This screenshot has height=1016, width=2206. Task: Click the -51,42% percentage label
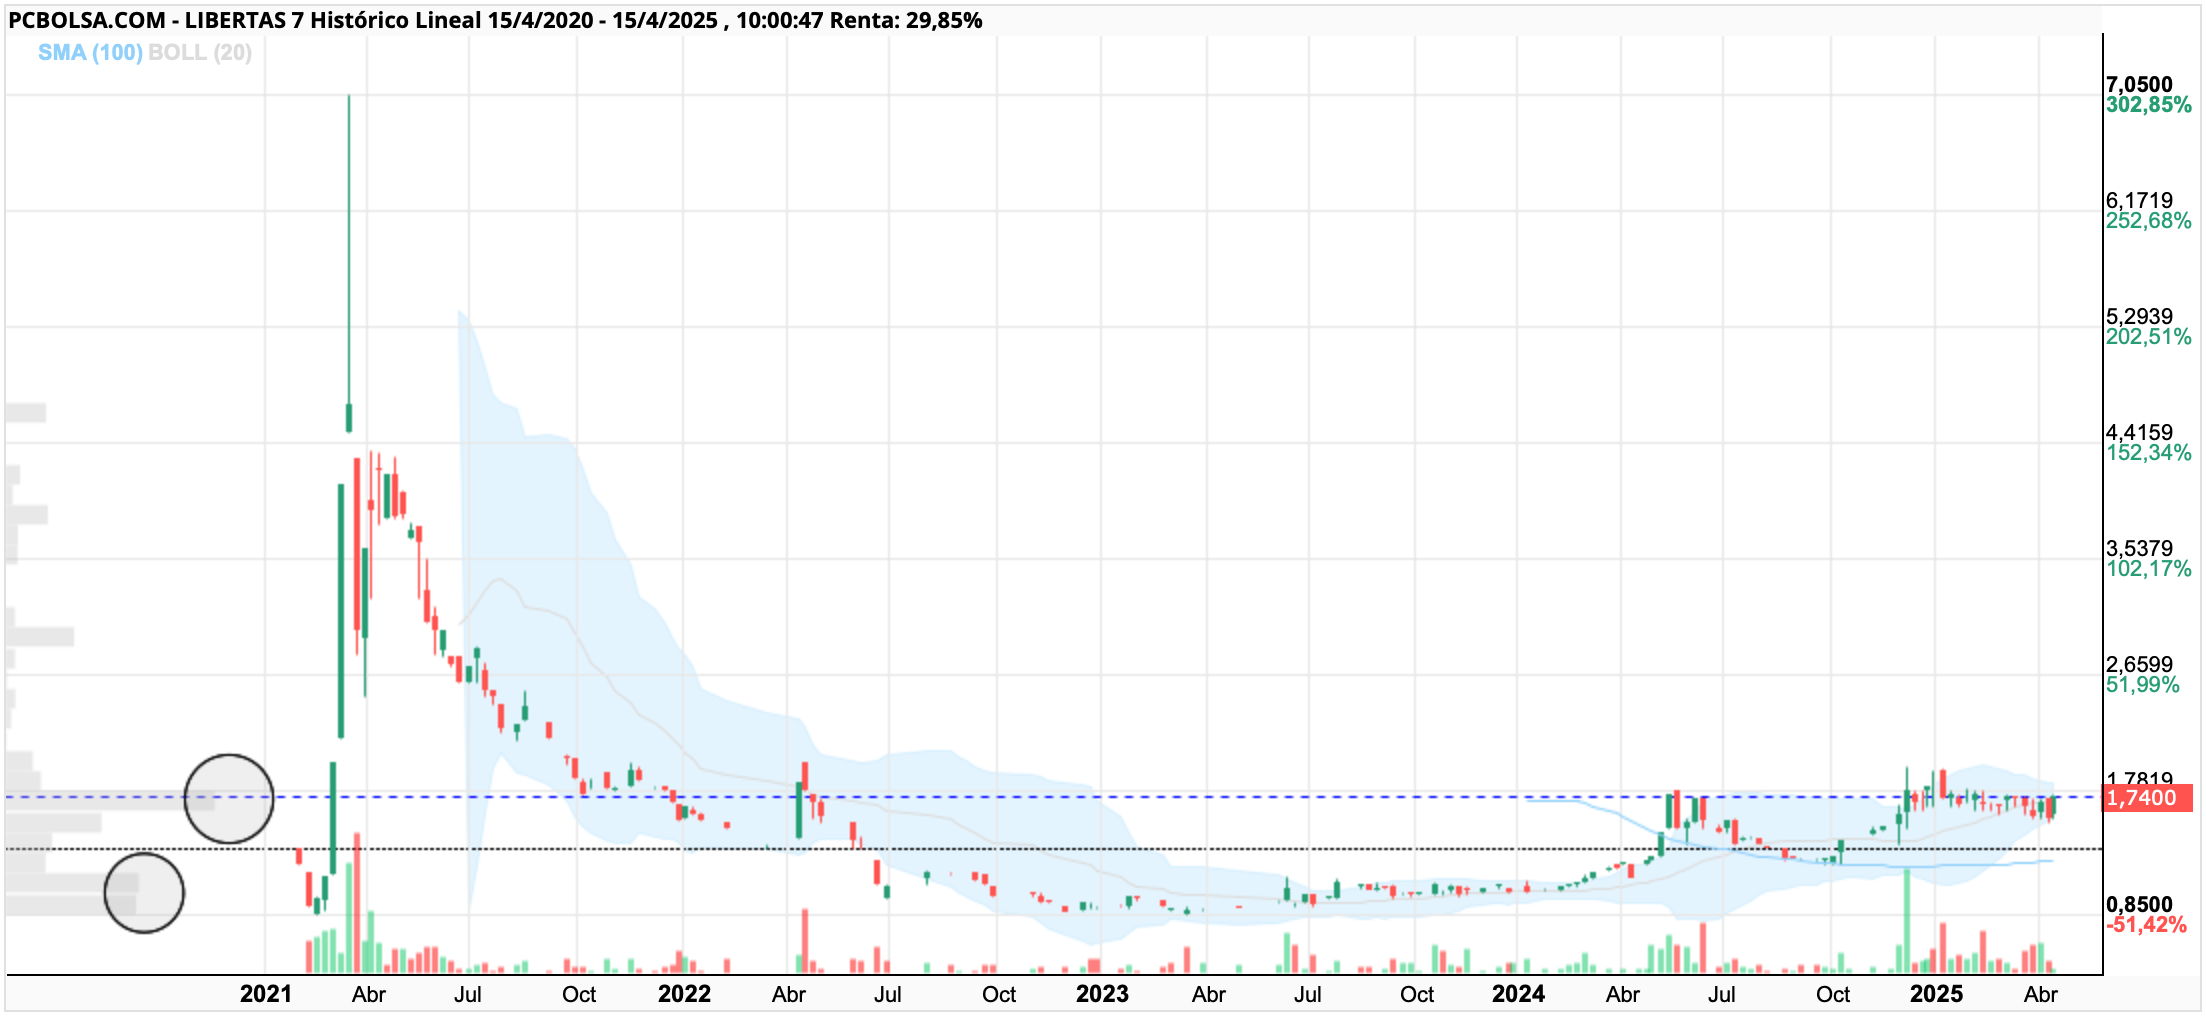(x=2146, y=925)
